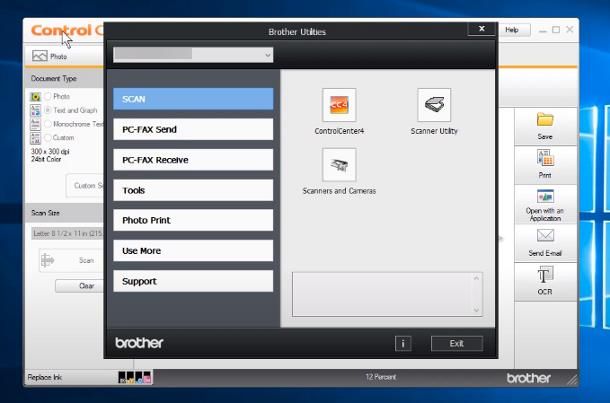Image resolution: width=610 pixels, height=403 pixels.
Task: Click the Photo document type icon
Action: click(35, 96)
